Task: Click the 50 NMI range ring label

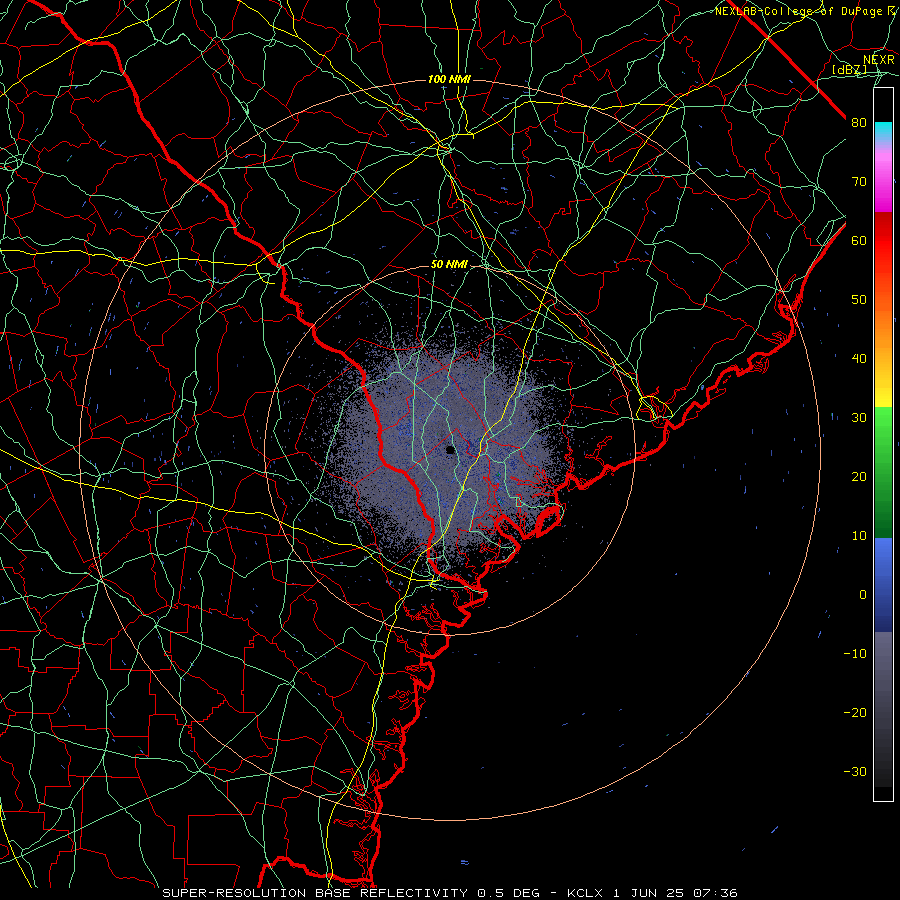Action: pyautogui.click(x=449, y=265)
